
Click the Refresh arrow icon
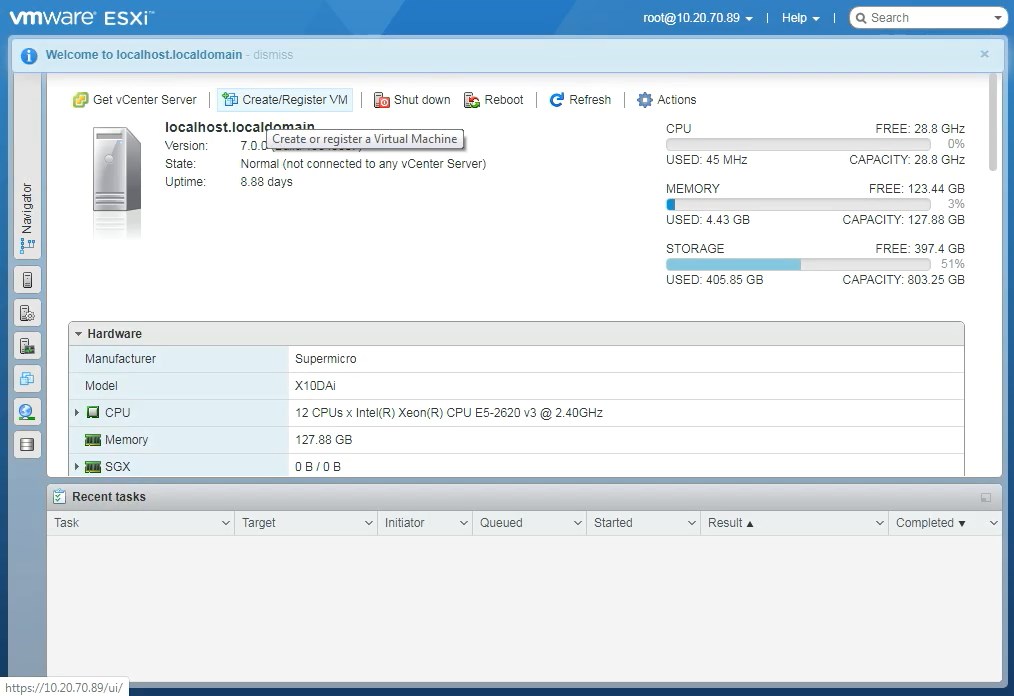pos(556,100)
